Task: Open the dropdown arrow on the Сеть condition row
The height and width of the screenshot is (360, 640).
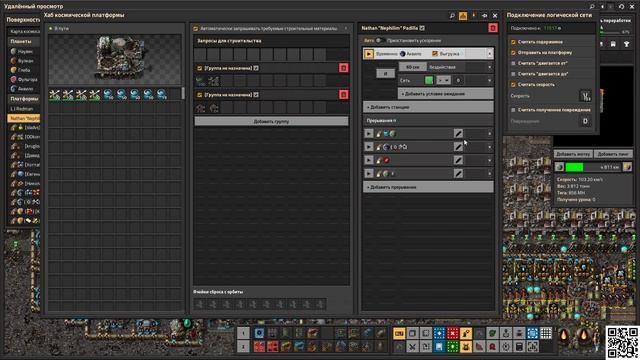Action: click(489, 80)
